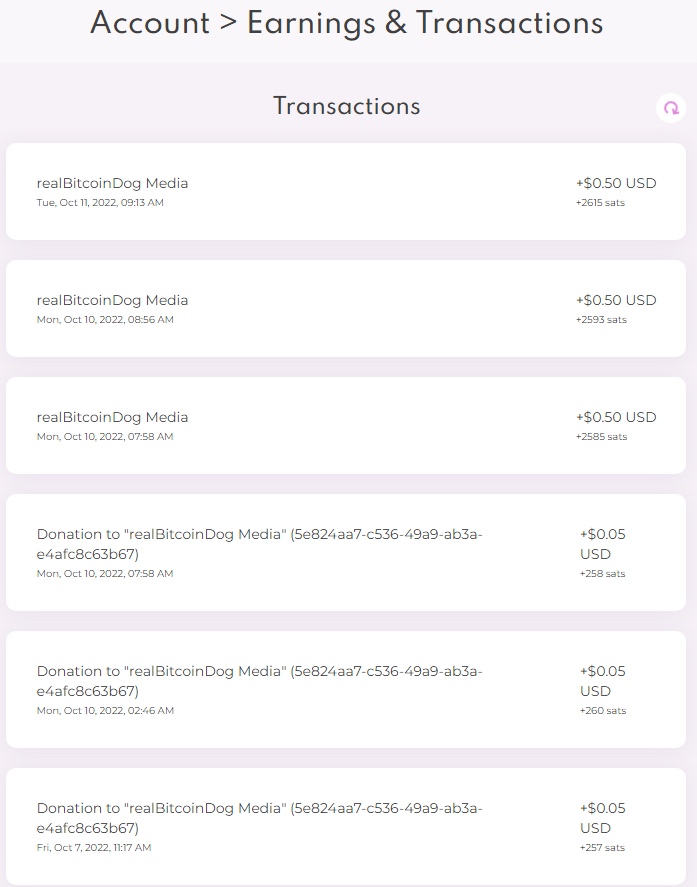Click the +$0.50 USD on Oct 11 transaction
Image resolution: width=697 pixels, height=887 pixels.
pyautogui.click(x=616, y=183)
